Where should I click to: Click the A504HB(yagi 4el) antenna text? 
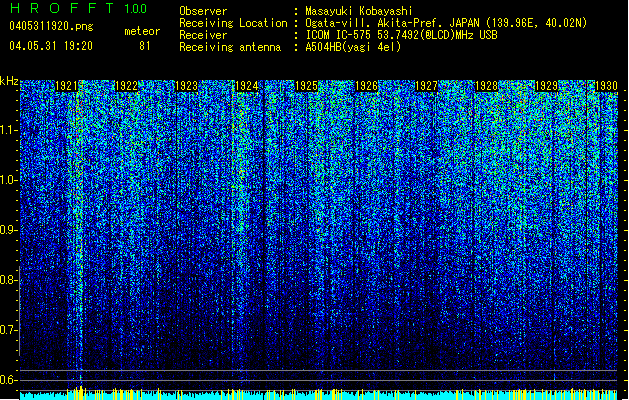353,47
